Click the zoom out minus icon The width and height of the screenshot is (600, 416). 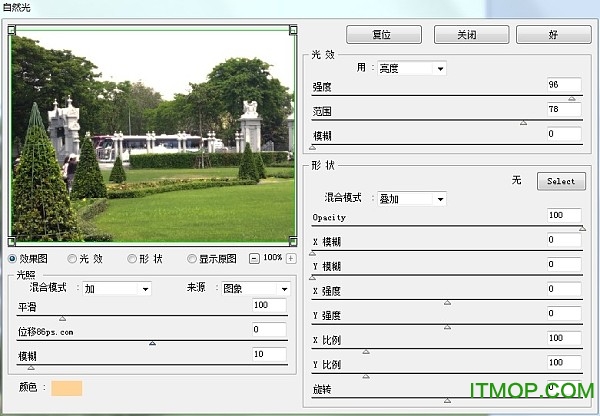tap(254, 258)
